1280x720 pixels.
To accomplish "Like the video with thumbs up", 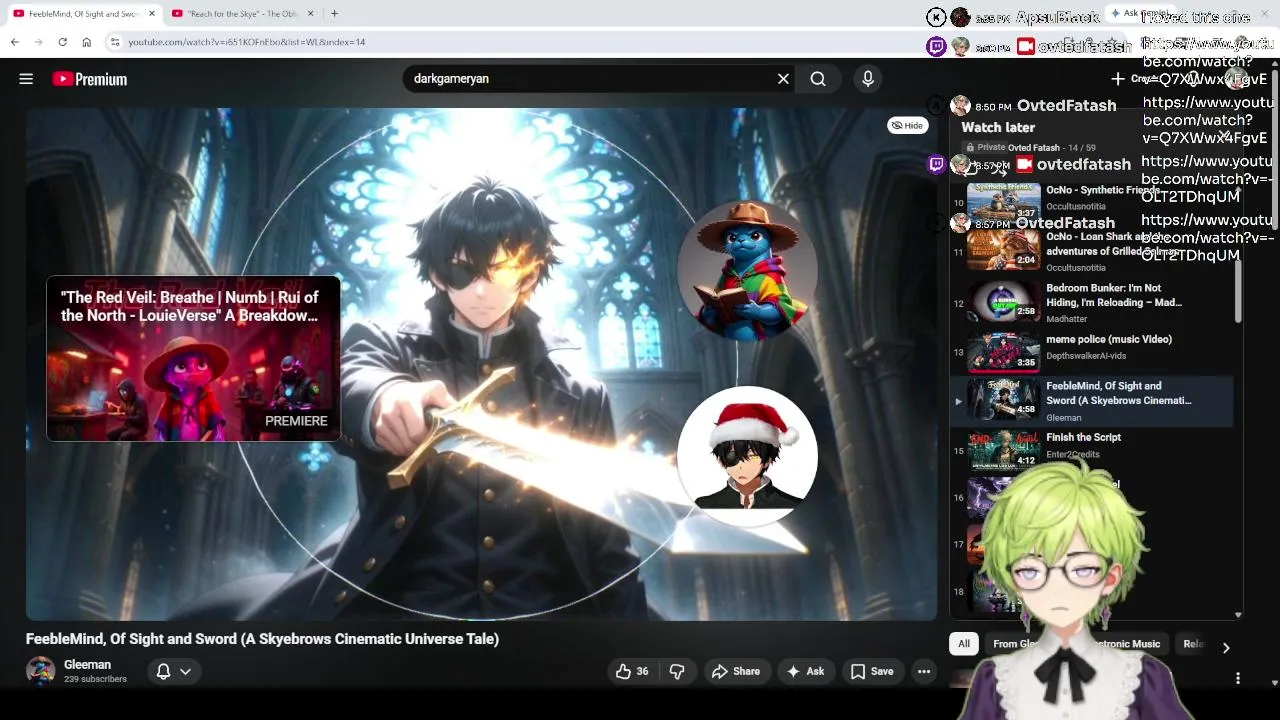I will [x=632, y=672].
